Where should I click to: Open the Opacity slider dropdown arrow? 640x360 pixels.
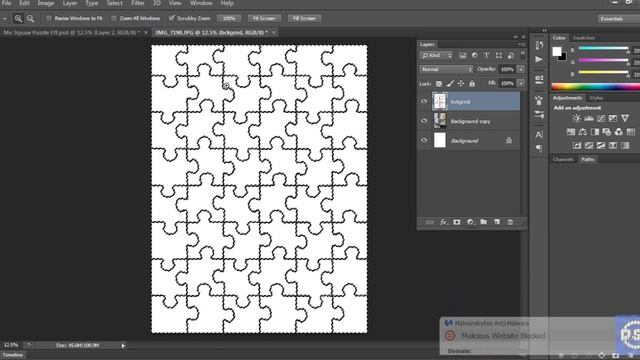coord(521,69)
